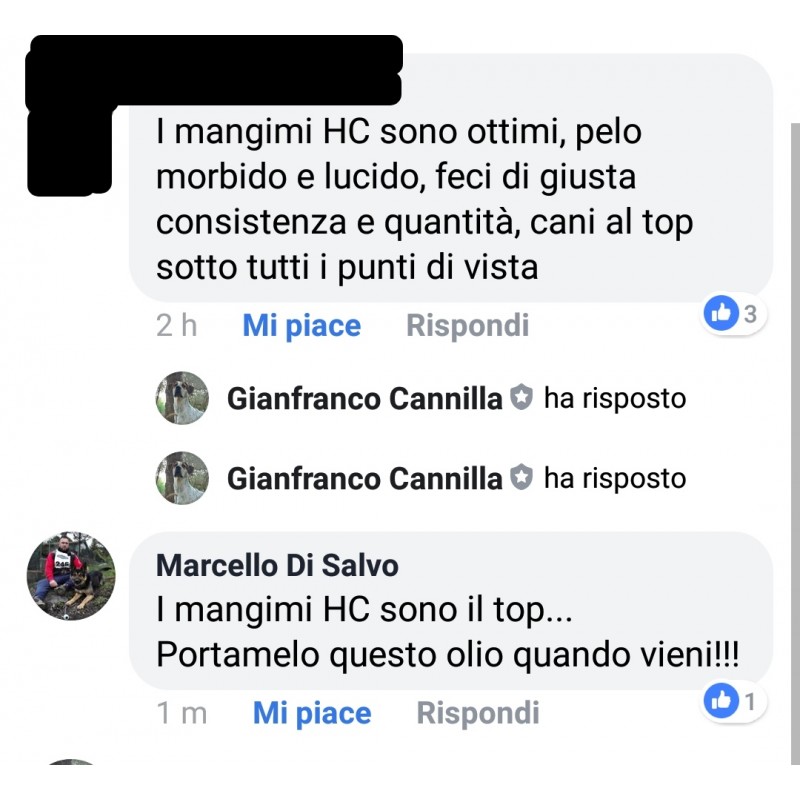
Task: Open first Gianfranco Cannilla reply avatar
Action: [182, 398]
